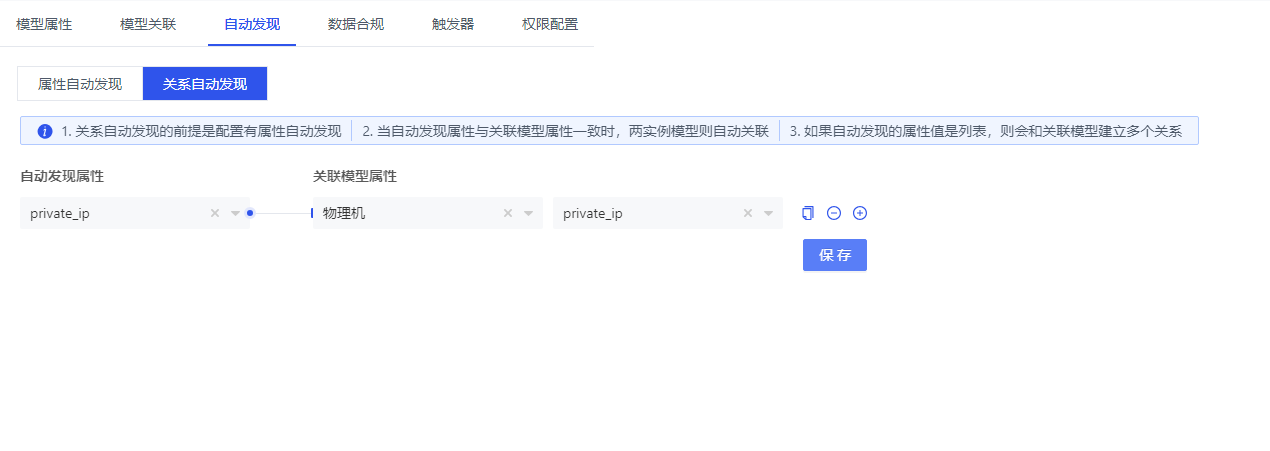Image resolution: width=1270 pixels, height=451 pixels.
Task: Expand the 关联模型属性 private_ip dropdown arrow
Action: pos(769,213)
